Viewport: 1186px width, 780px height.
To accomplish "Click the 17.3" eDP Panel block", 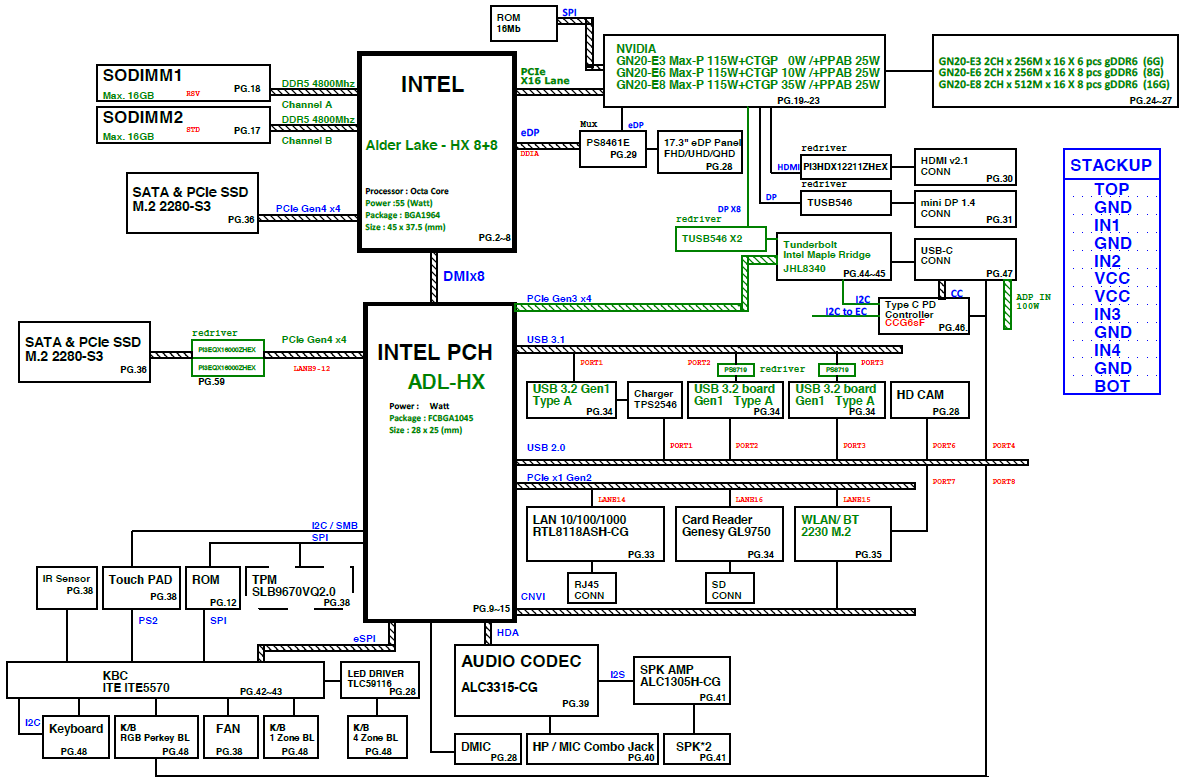I will pyautogui.click(x=700, y=151).
